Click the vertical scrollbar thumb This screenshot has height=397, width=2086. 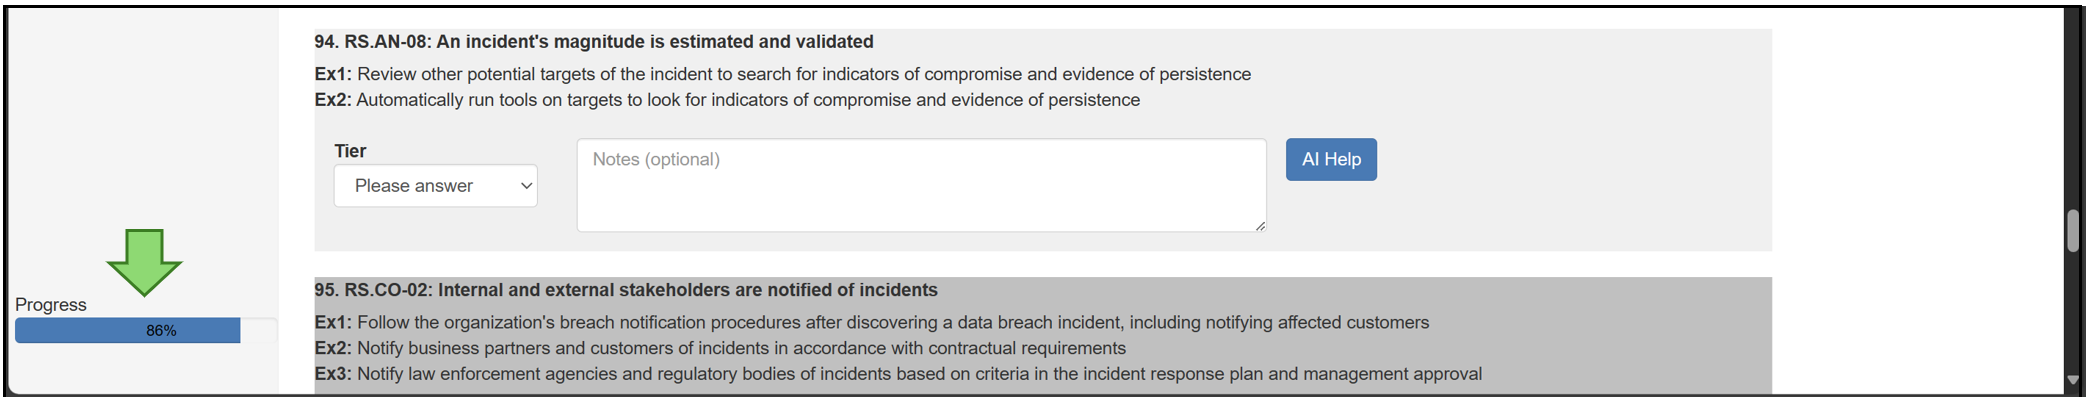click(x=2073, y=231)
